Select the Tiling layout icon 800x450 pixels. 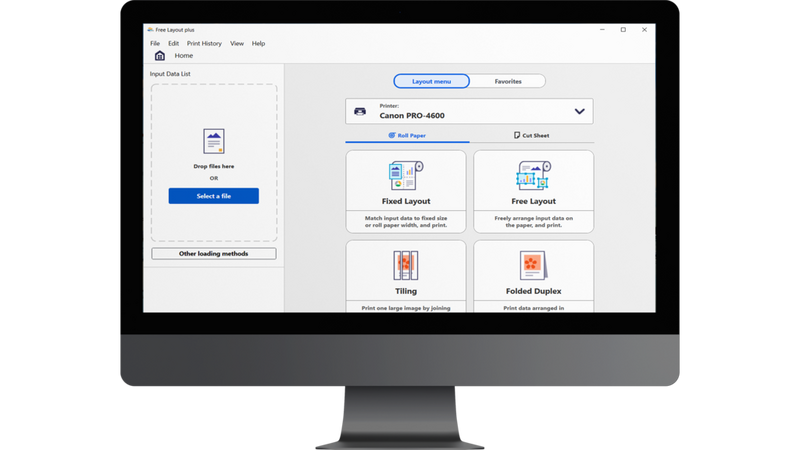point(405,265)
